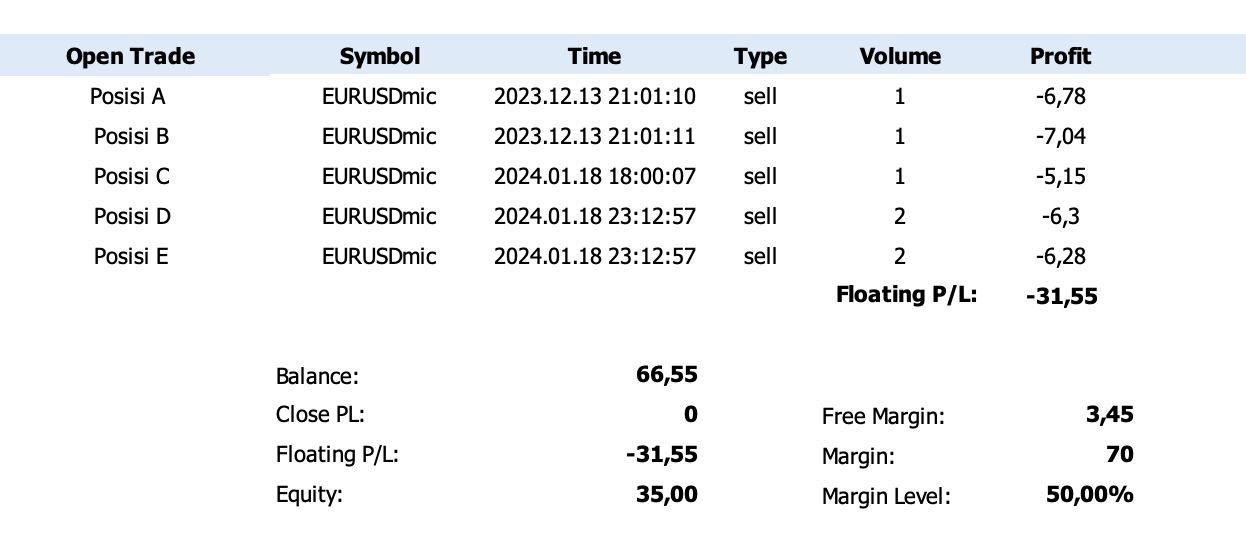Click the Symbol column header
1246x548 pixels.
[x=380, y=56]
